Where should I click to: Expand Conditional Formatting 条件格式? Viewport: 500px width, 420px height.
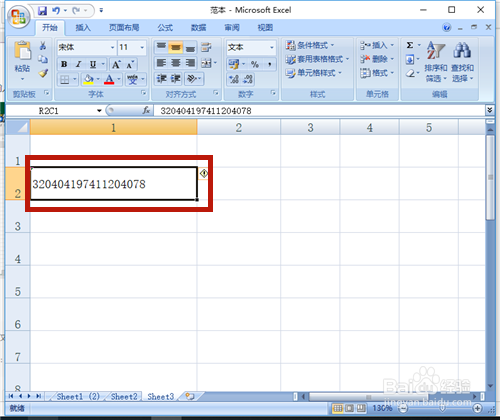point(310,45)
